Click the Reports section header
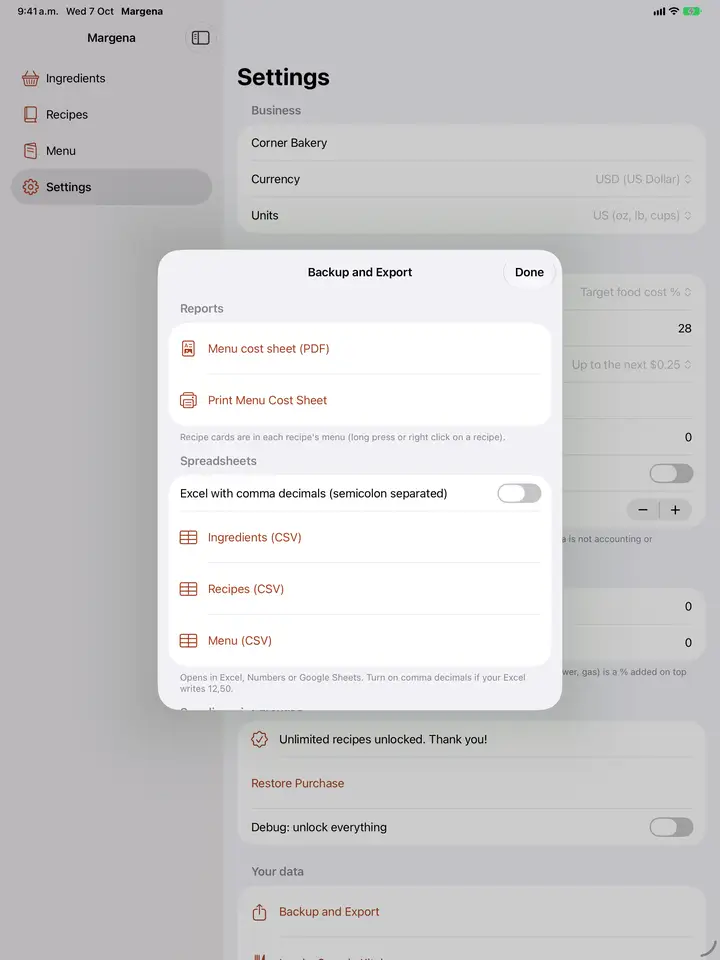The height and width of the screenshot is (960, 720). pos(201,309)
